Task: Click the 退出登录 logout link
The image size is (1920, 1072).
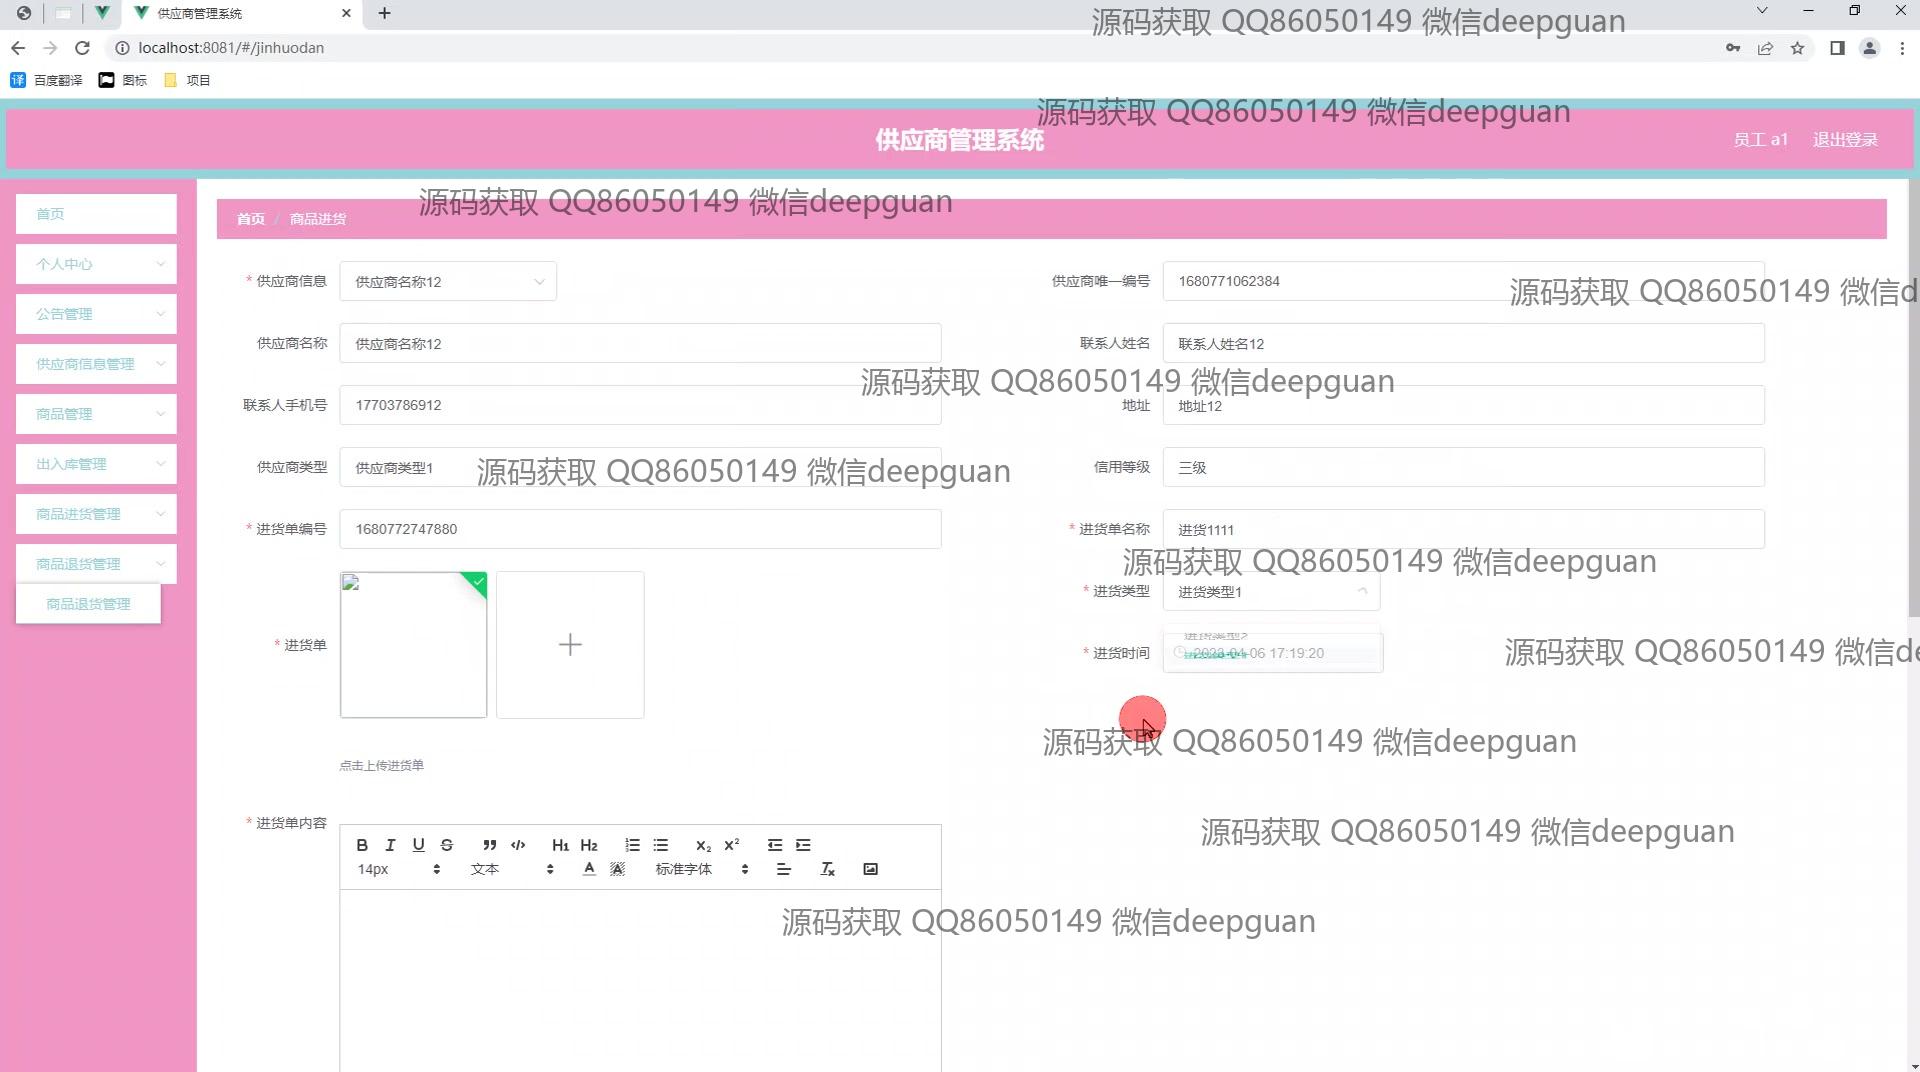Action: tap(1844, 140)
